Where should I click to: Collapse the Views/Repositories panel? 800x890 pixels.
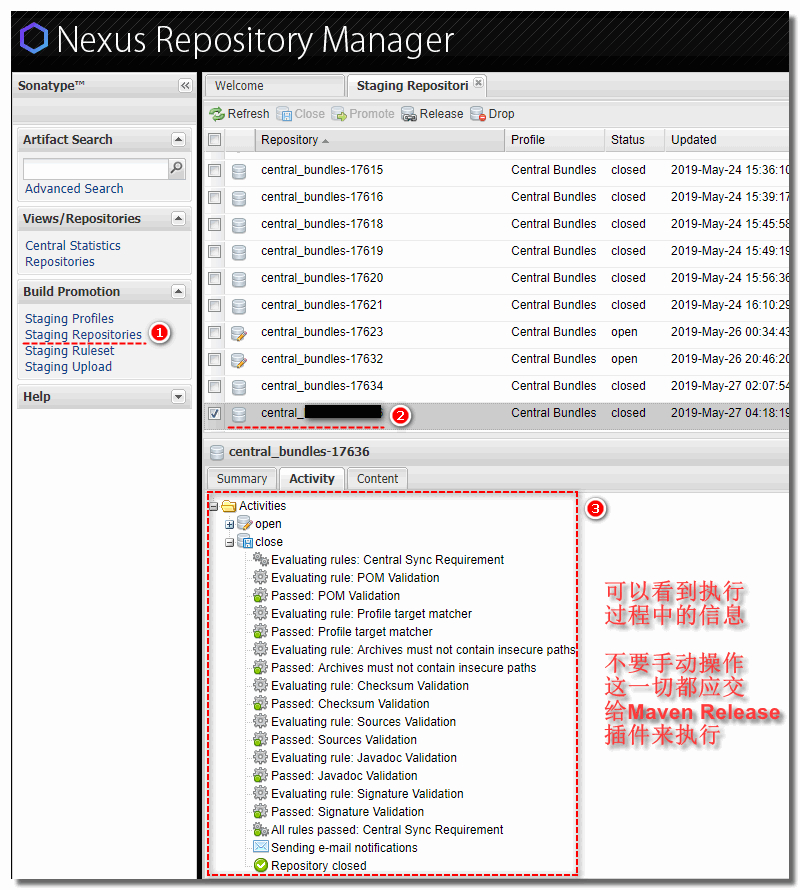[178, 219]
